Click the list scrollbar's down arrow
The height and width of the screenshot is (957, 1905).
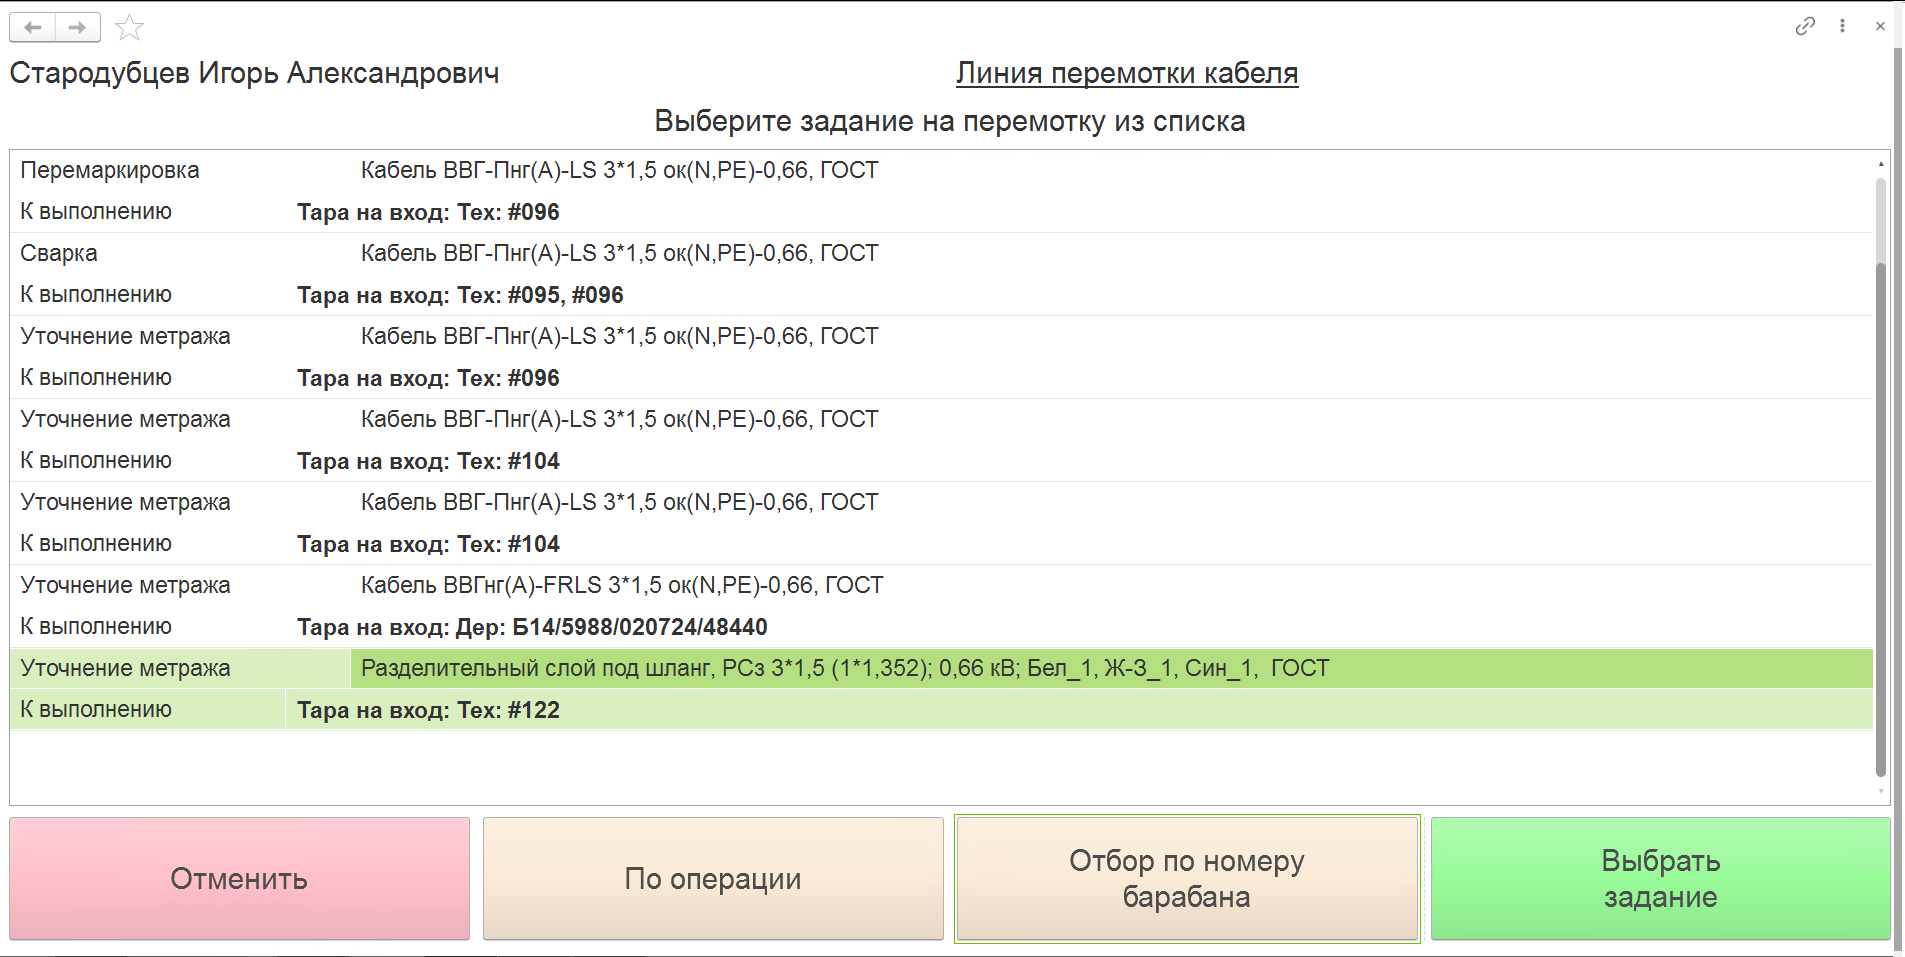[1881, 792]
